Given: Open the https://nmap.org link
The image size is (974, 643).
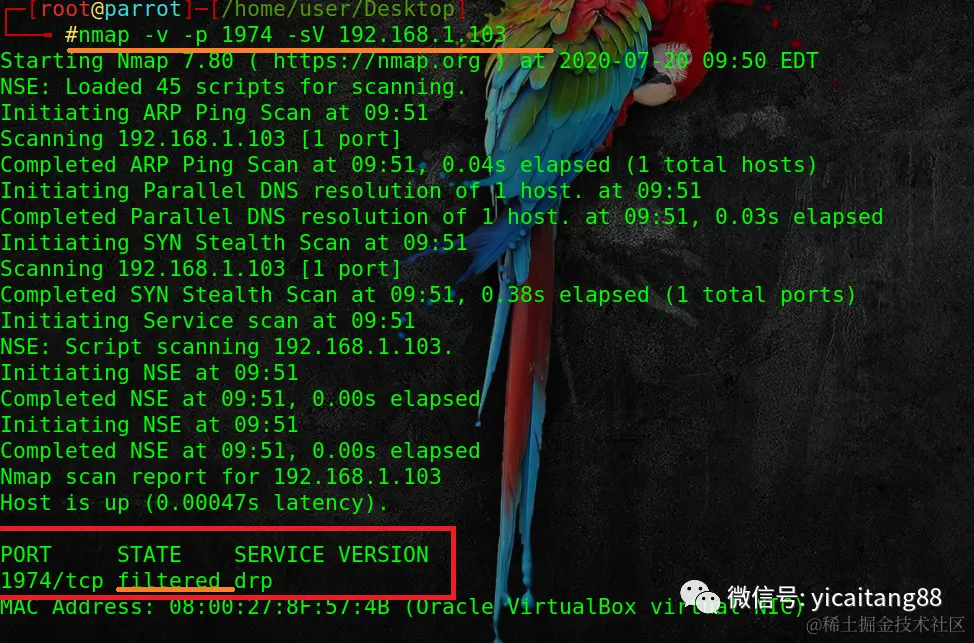Looking at the screenshot, I should point(377,61).
